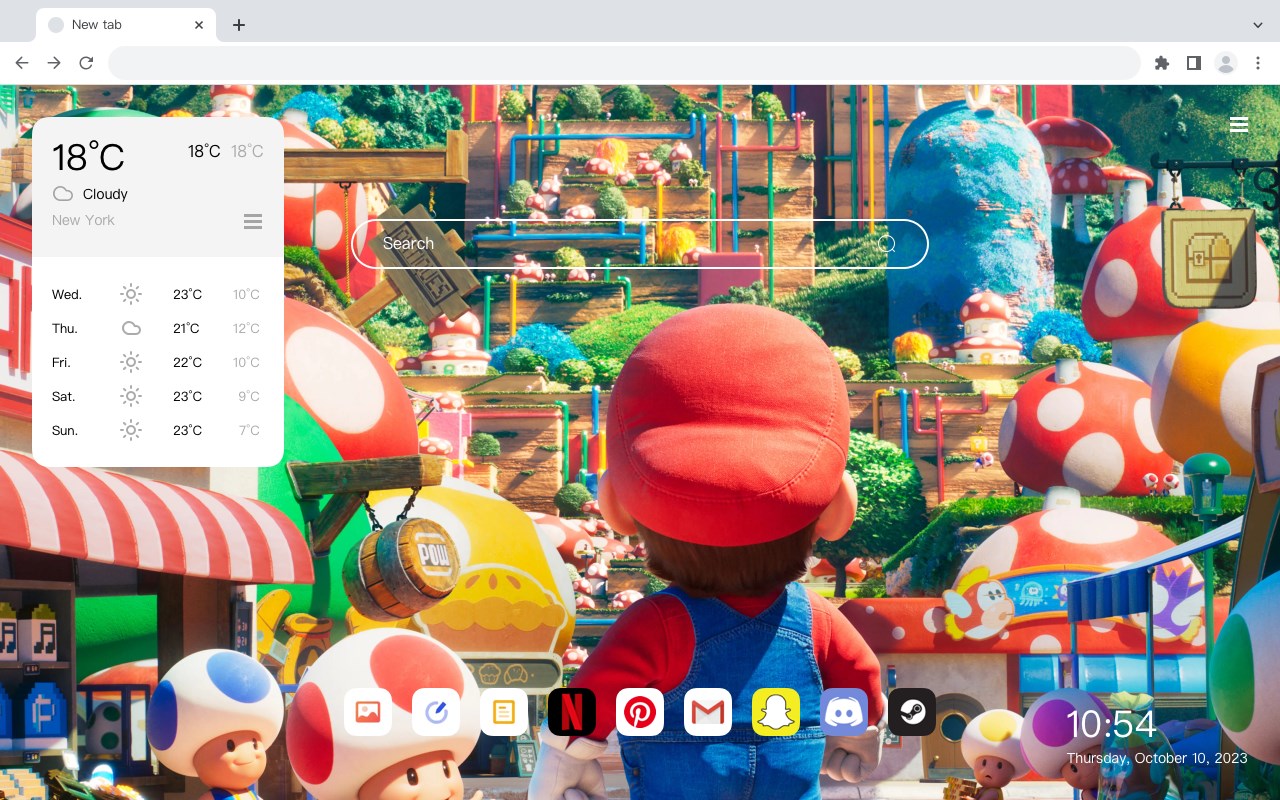The image size is (1280, 800).
Task: Click the Thursday, October 10, 2023 date
Action: click(x=1157, y=758)
